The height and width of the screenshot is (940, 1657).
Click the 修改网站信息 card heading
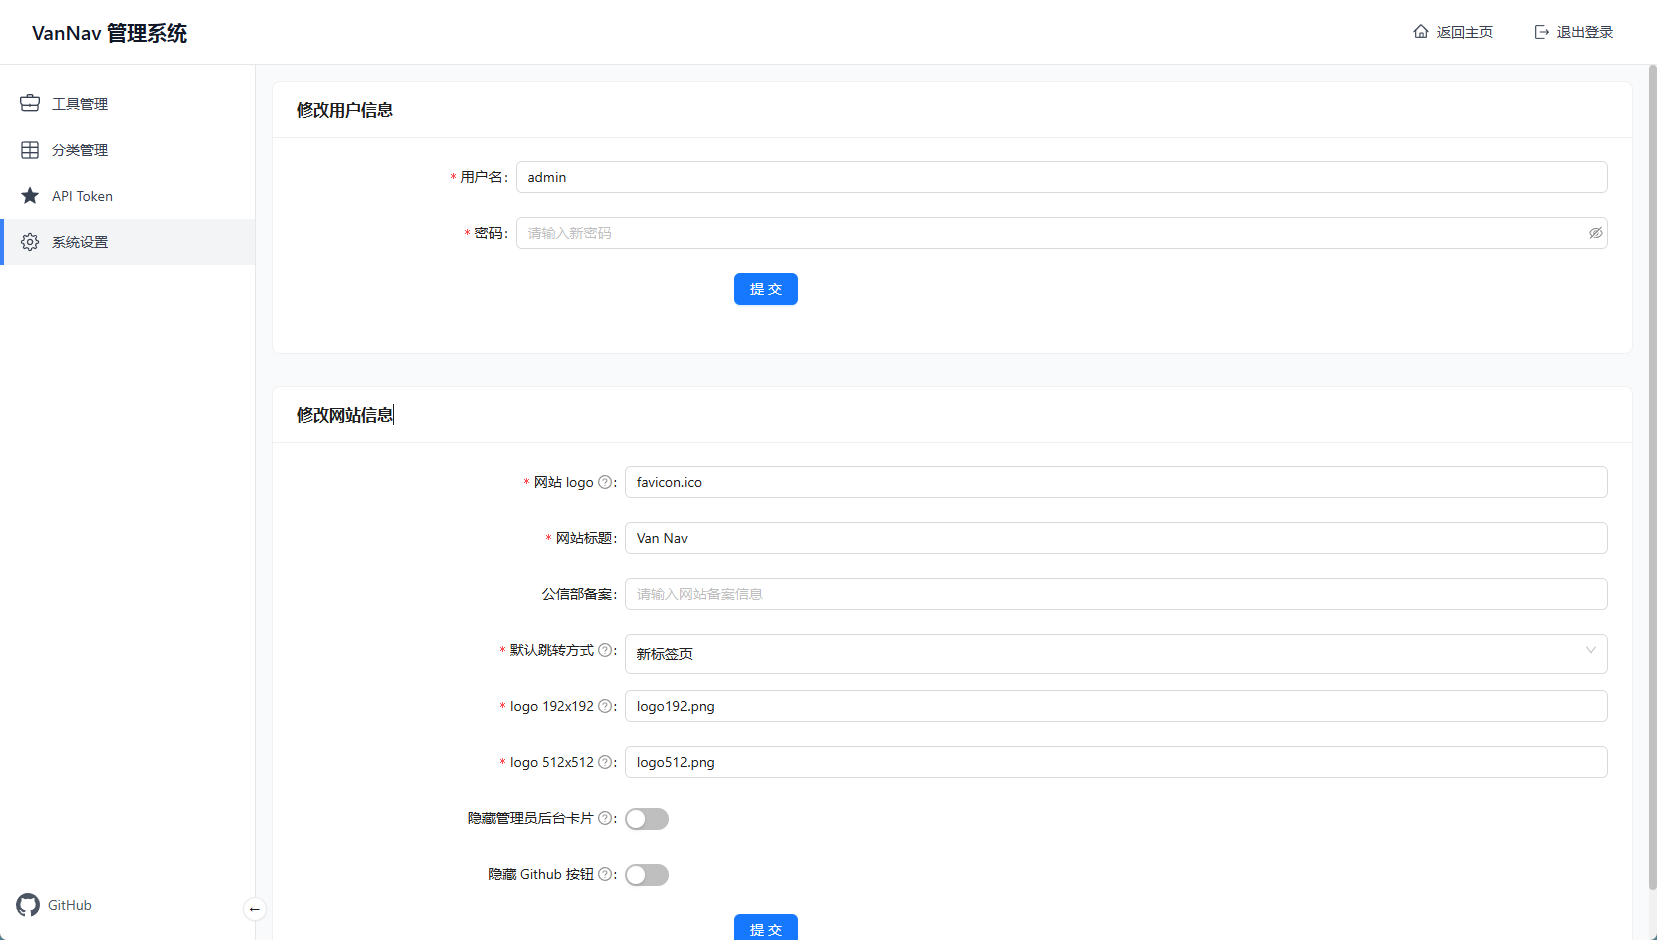pyautogui.click(x=345, y=415)
